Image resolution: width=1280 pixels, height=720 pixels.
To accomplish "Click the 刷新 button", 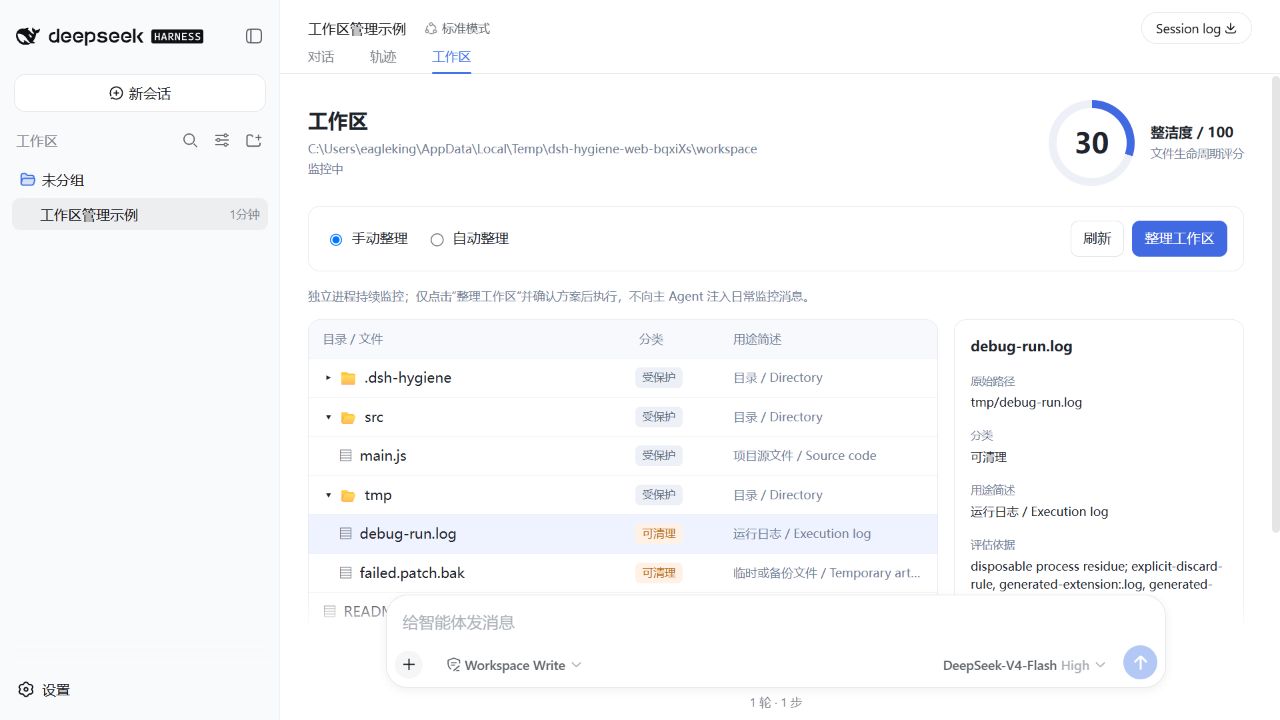I will pyautogui.click(x=1097, y=239).
